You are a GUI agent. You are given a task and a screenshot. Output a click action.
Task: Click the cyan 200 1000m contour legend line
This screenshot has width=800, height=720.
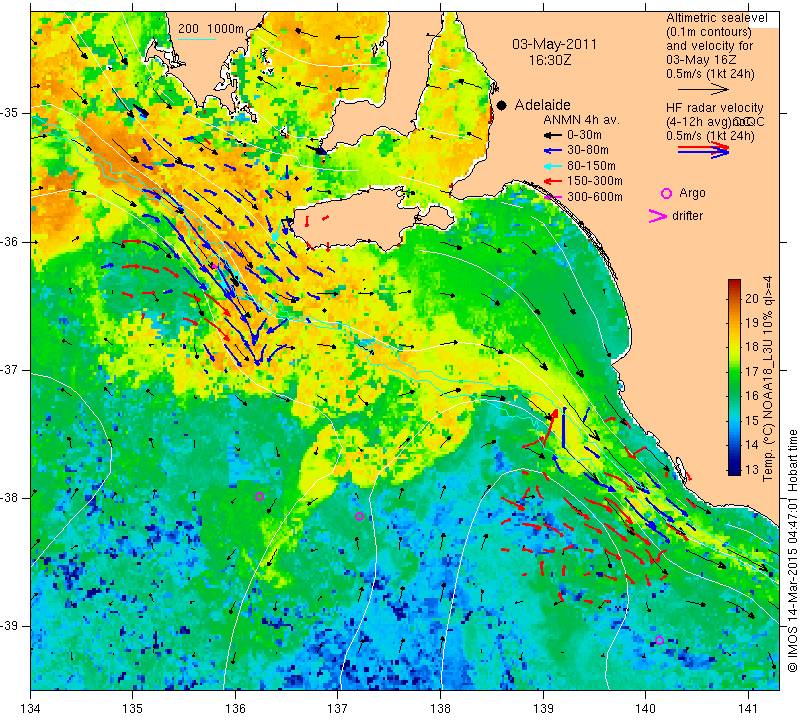[x=197, y=39]
